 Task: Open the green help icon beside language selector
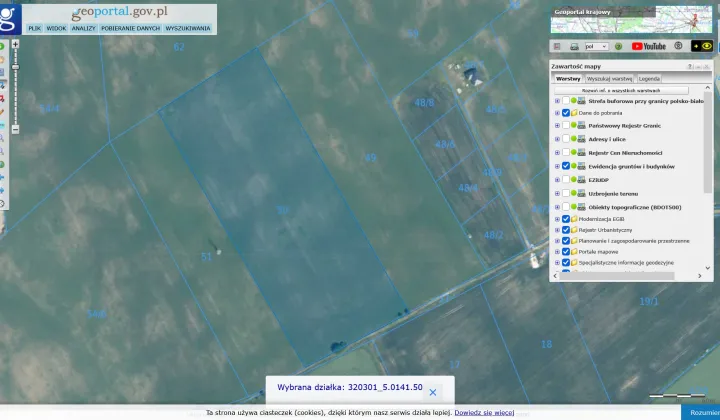pyautogui.click(x=618, y=46)
